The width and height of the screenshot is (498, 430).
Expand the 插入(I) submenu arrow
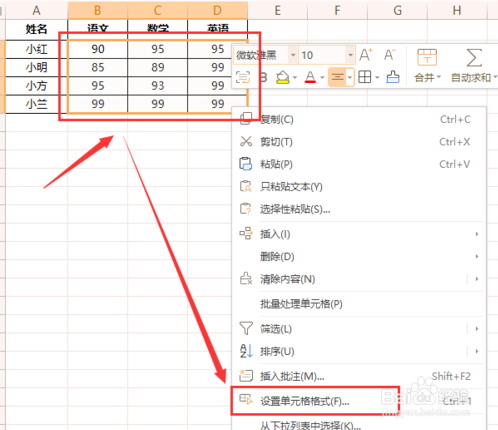(x=477, y=234)
